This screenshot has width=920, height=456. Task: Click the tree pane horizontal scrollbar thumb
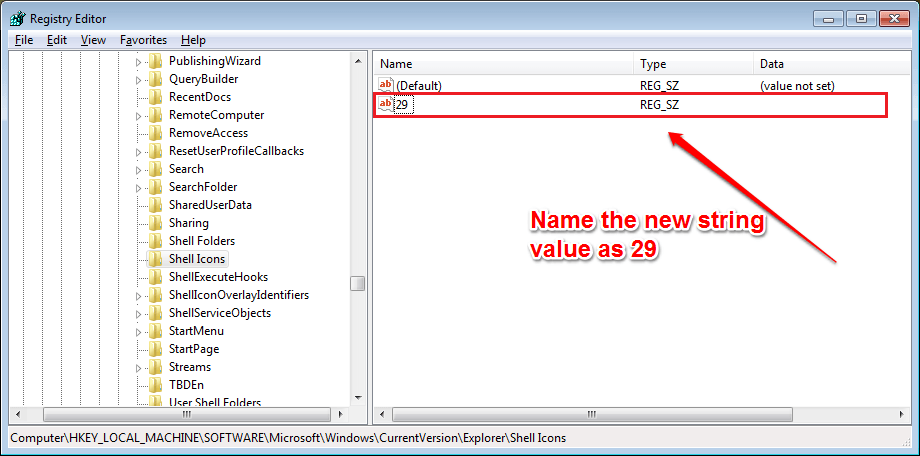pos(185,414)
